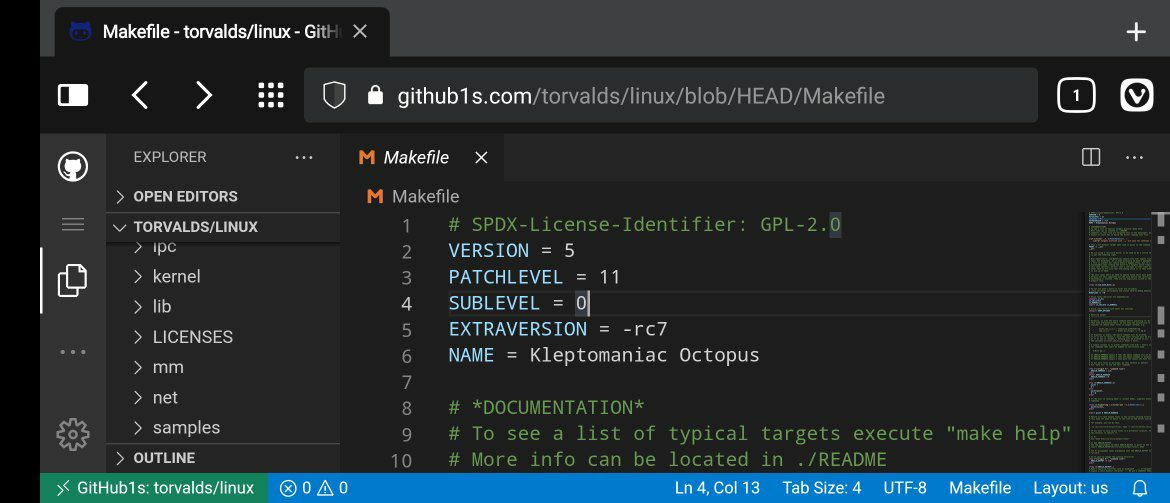Select the Makefile editor tab
The image size is (1170, 503).
422,157
